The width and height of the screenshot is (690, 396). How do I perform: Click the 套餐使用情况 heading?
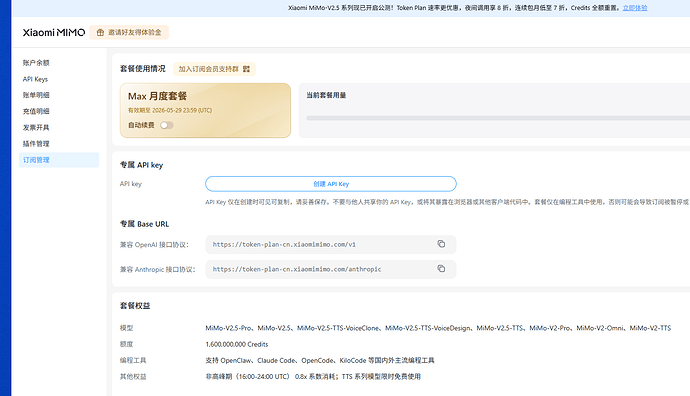[143, 69]
